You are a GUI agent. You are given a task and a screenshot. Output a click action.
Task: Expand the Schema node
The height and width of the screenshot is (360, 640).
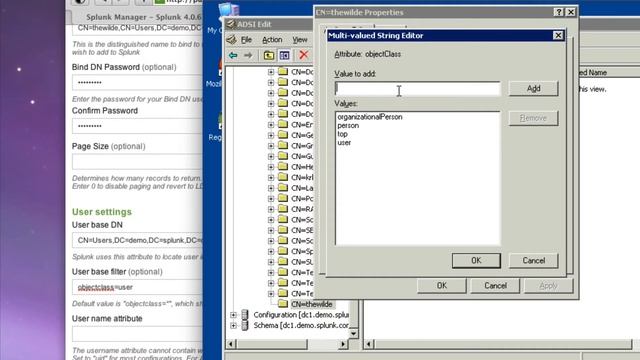[233, 326]
